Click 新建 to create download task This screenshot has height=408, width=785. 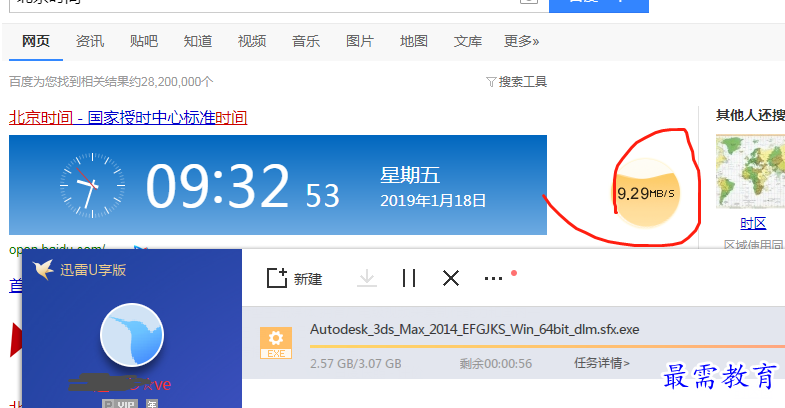(294, 278)
